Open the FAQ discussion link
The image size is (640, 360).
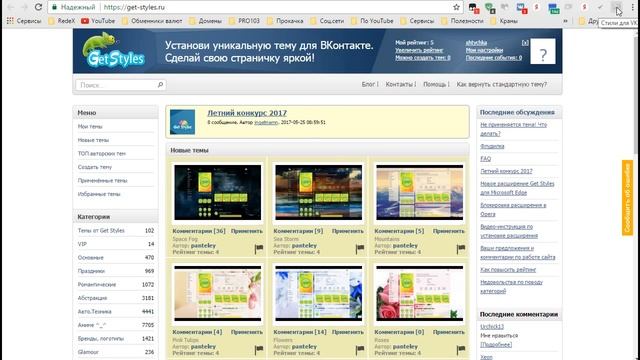[485, 158]
